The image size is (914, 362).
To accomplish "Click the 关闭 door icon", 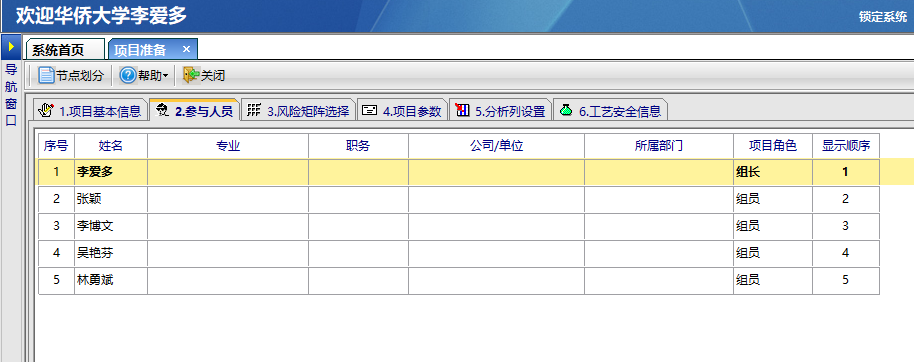I will click(191, 75).
